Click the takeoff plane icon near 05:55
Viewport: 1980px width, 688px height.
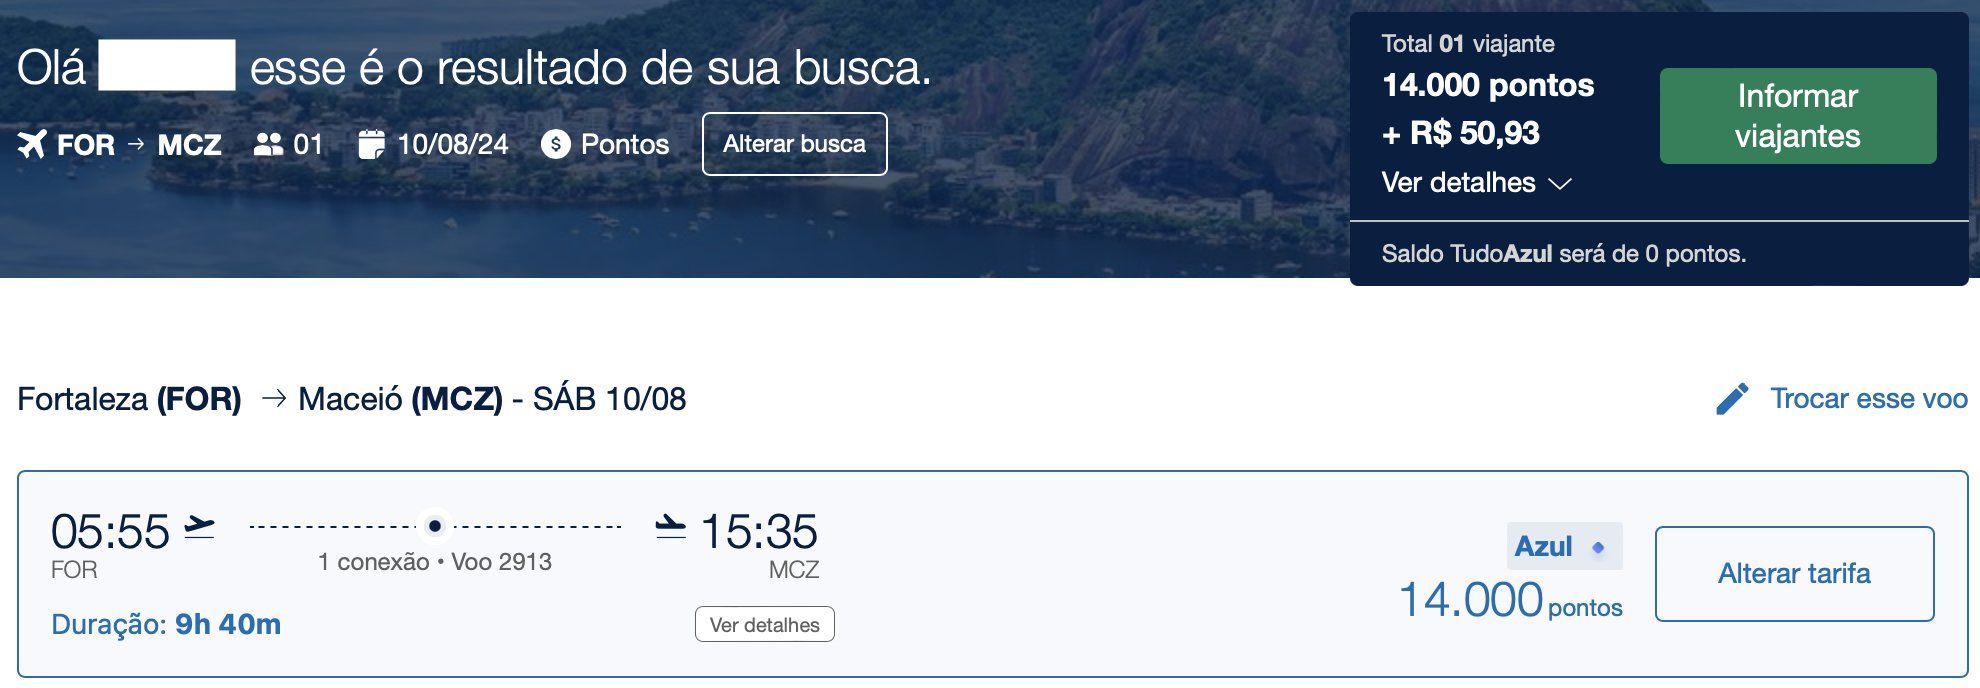200,527
